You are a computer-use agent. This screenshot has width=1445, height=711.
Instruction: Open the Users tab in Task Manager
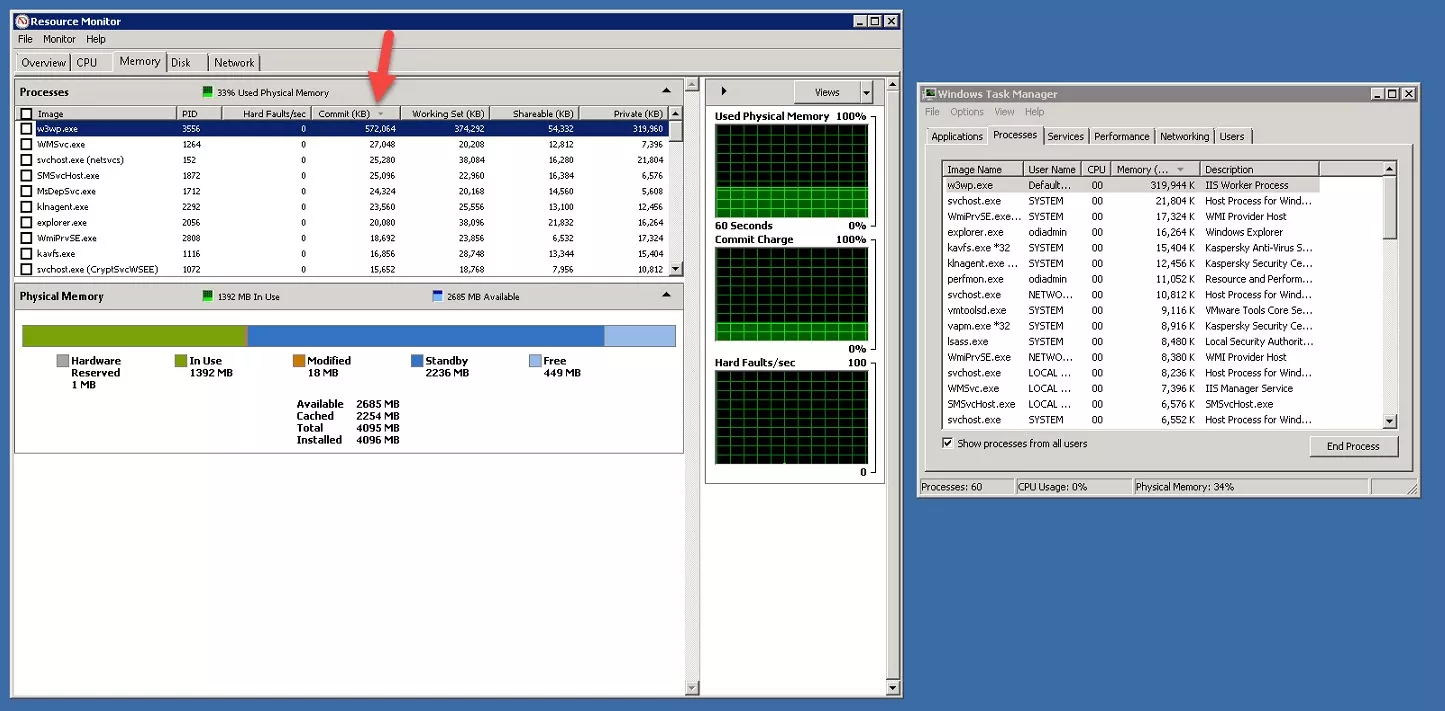pyautogui.click(x=1232, y=136)
